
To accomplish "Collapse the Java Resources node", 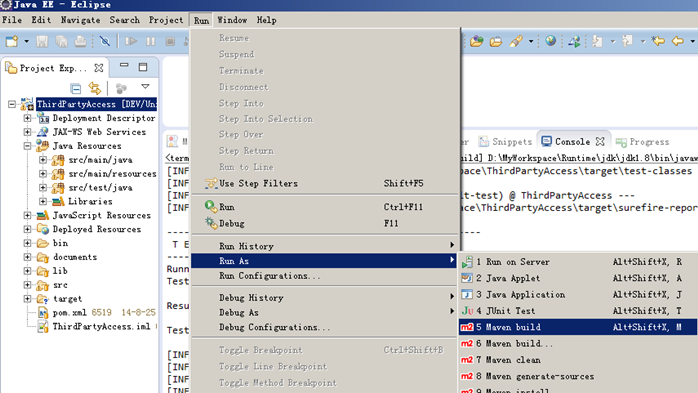I will coord(28,146).
